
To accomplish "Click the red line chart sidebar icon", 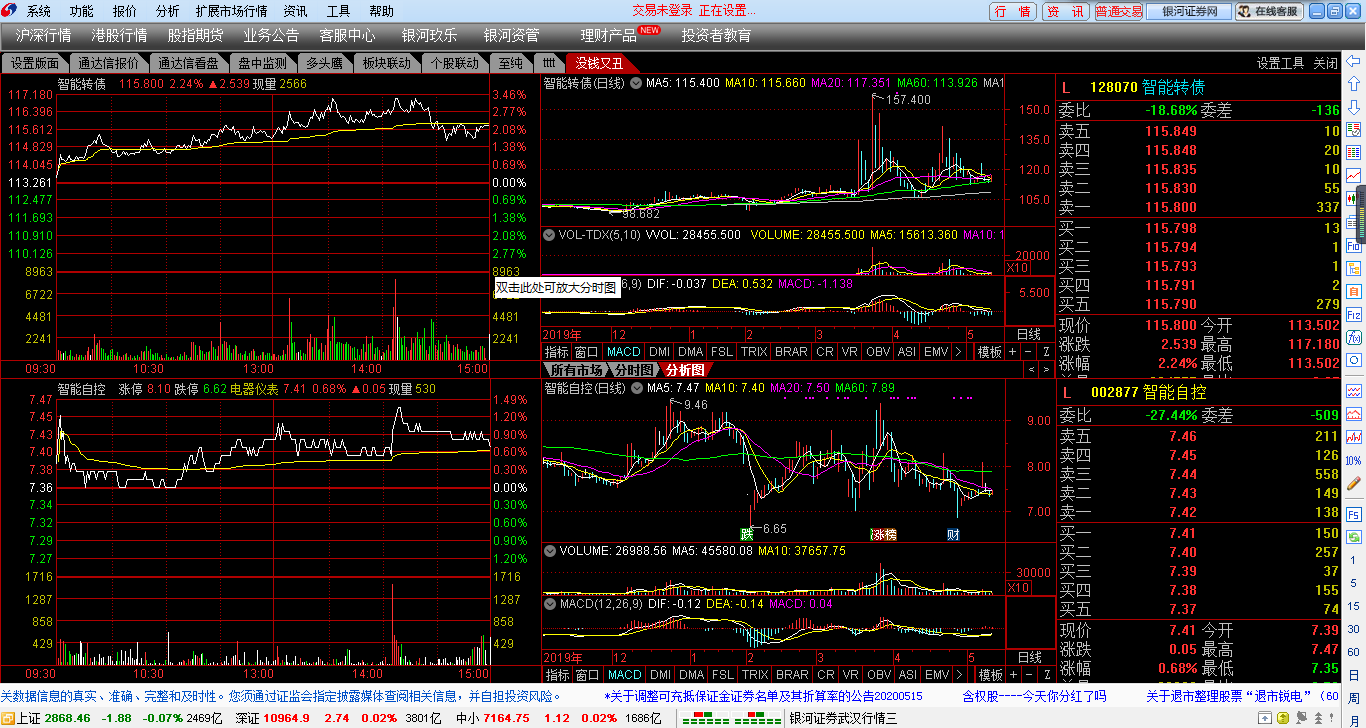I will 1354,175.
